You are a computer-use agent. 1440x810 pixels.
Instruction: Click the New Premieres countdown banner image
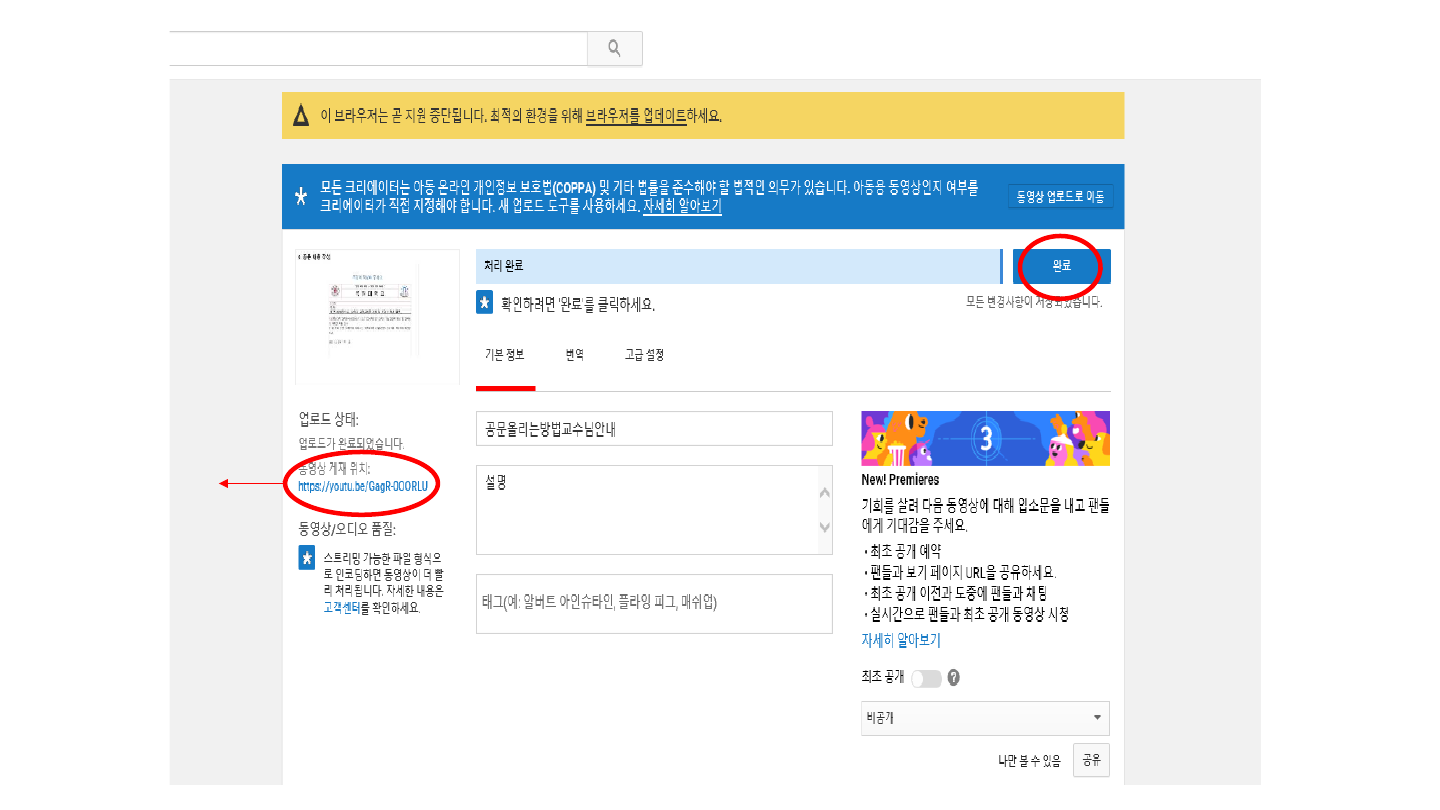pyautogui.click(x=985, y=438)
